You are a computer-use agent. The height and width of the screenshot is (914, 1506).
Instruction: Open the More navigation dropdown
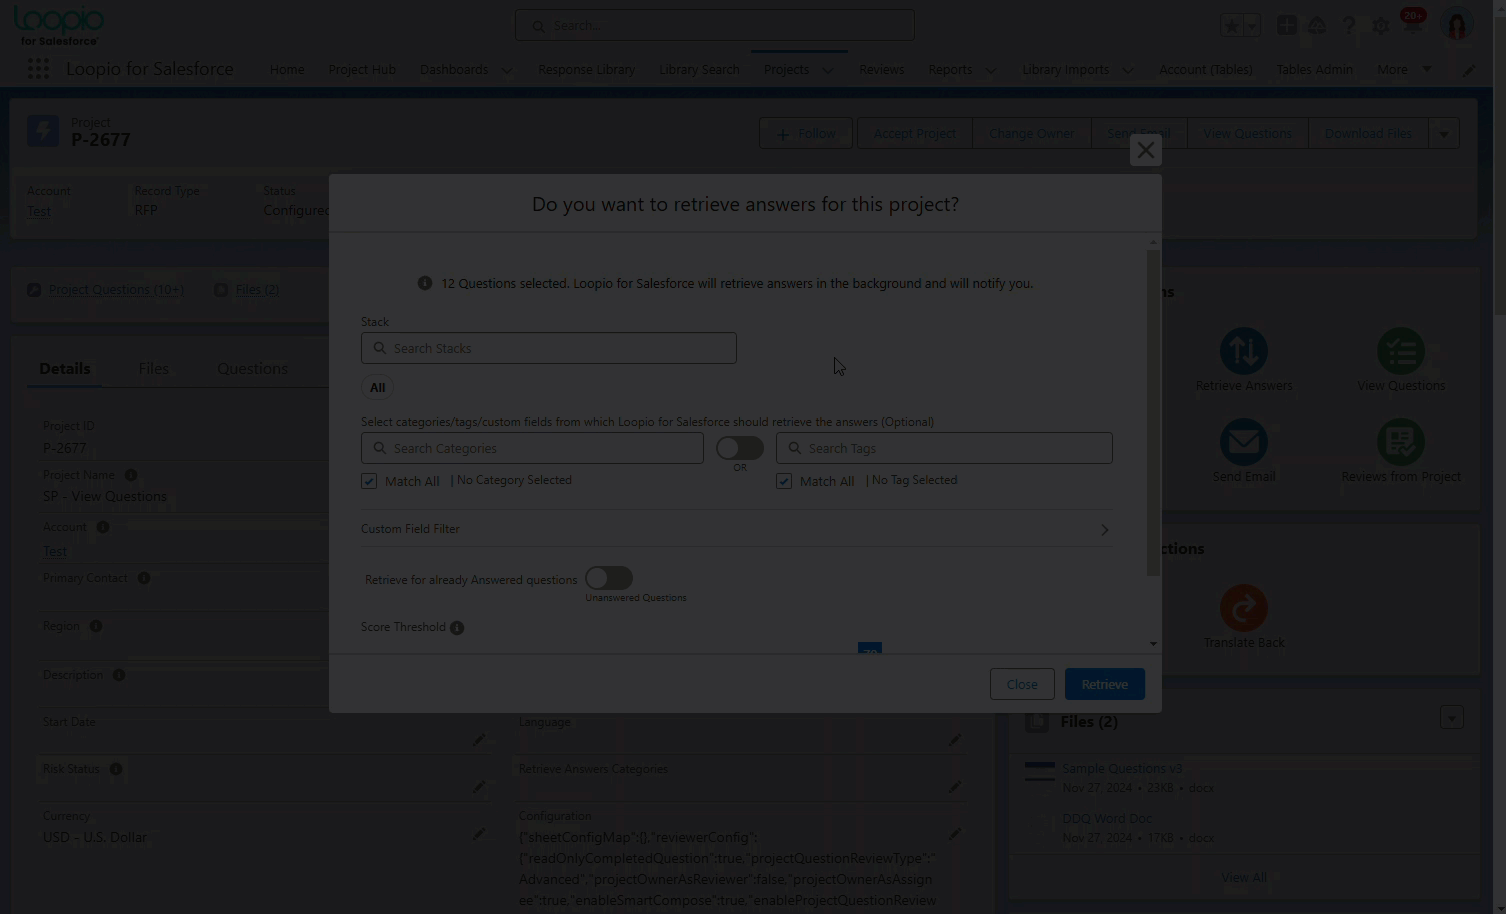pyautogui.click(x=1404, y=69)
